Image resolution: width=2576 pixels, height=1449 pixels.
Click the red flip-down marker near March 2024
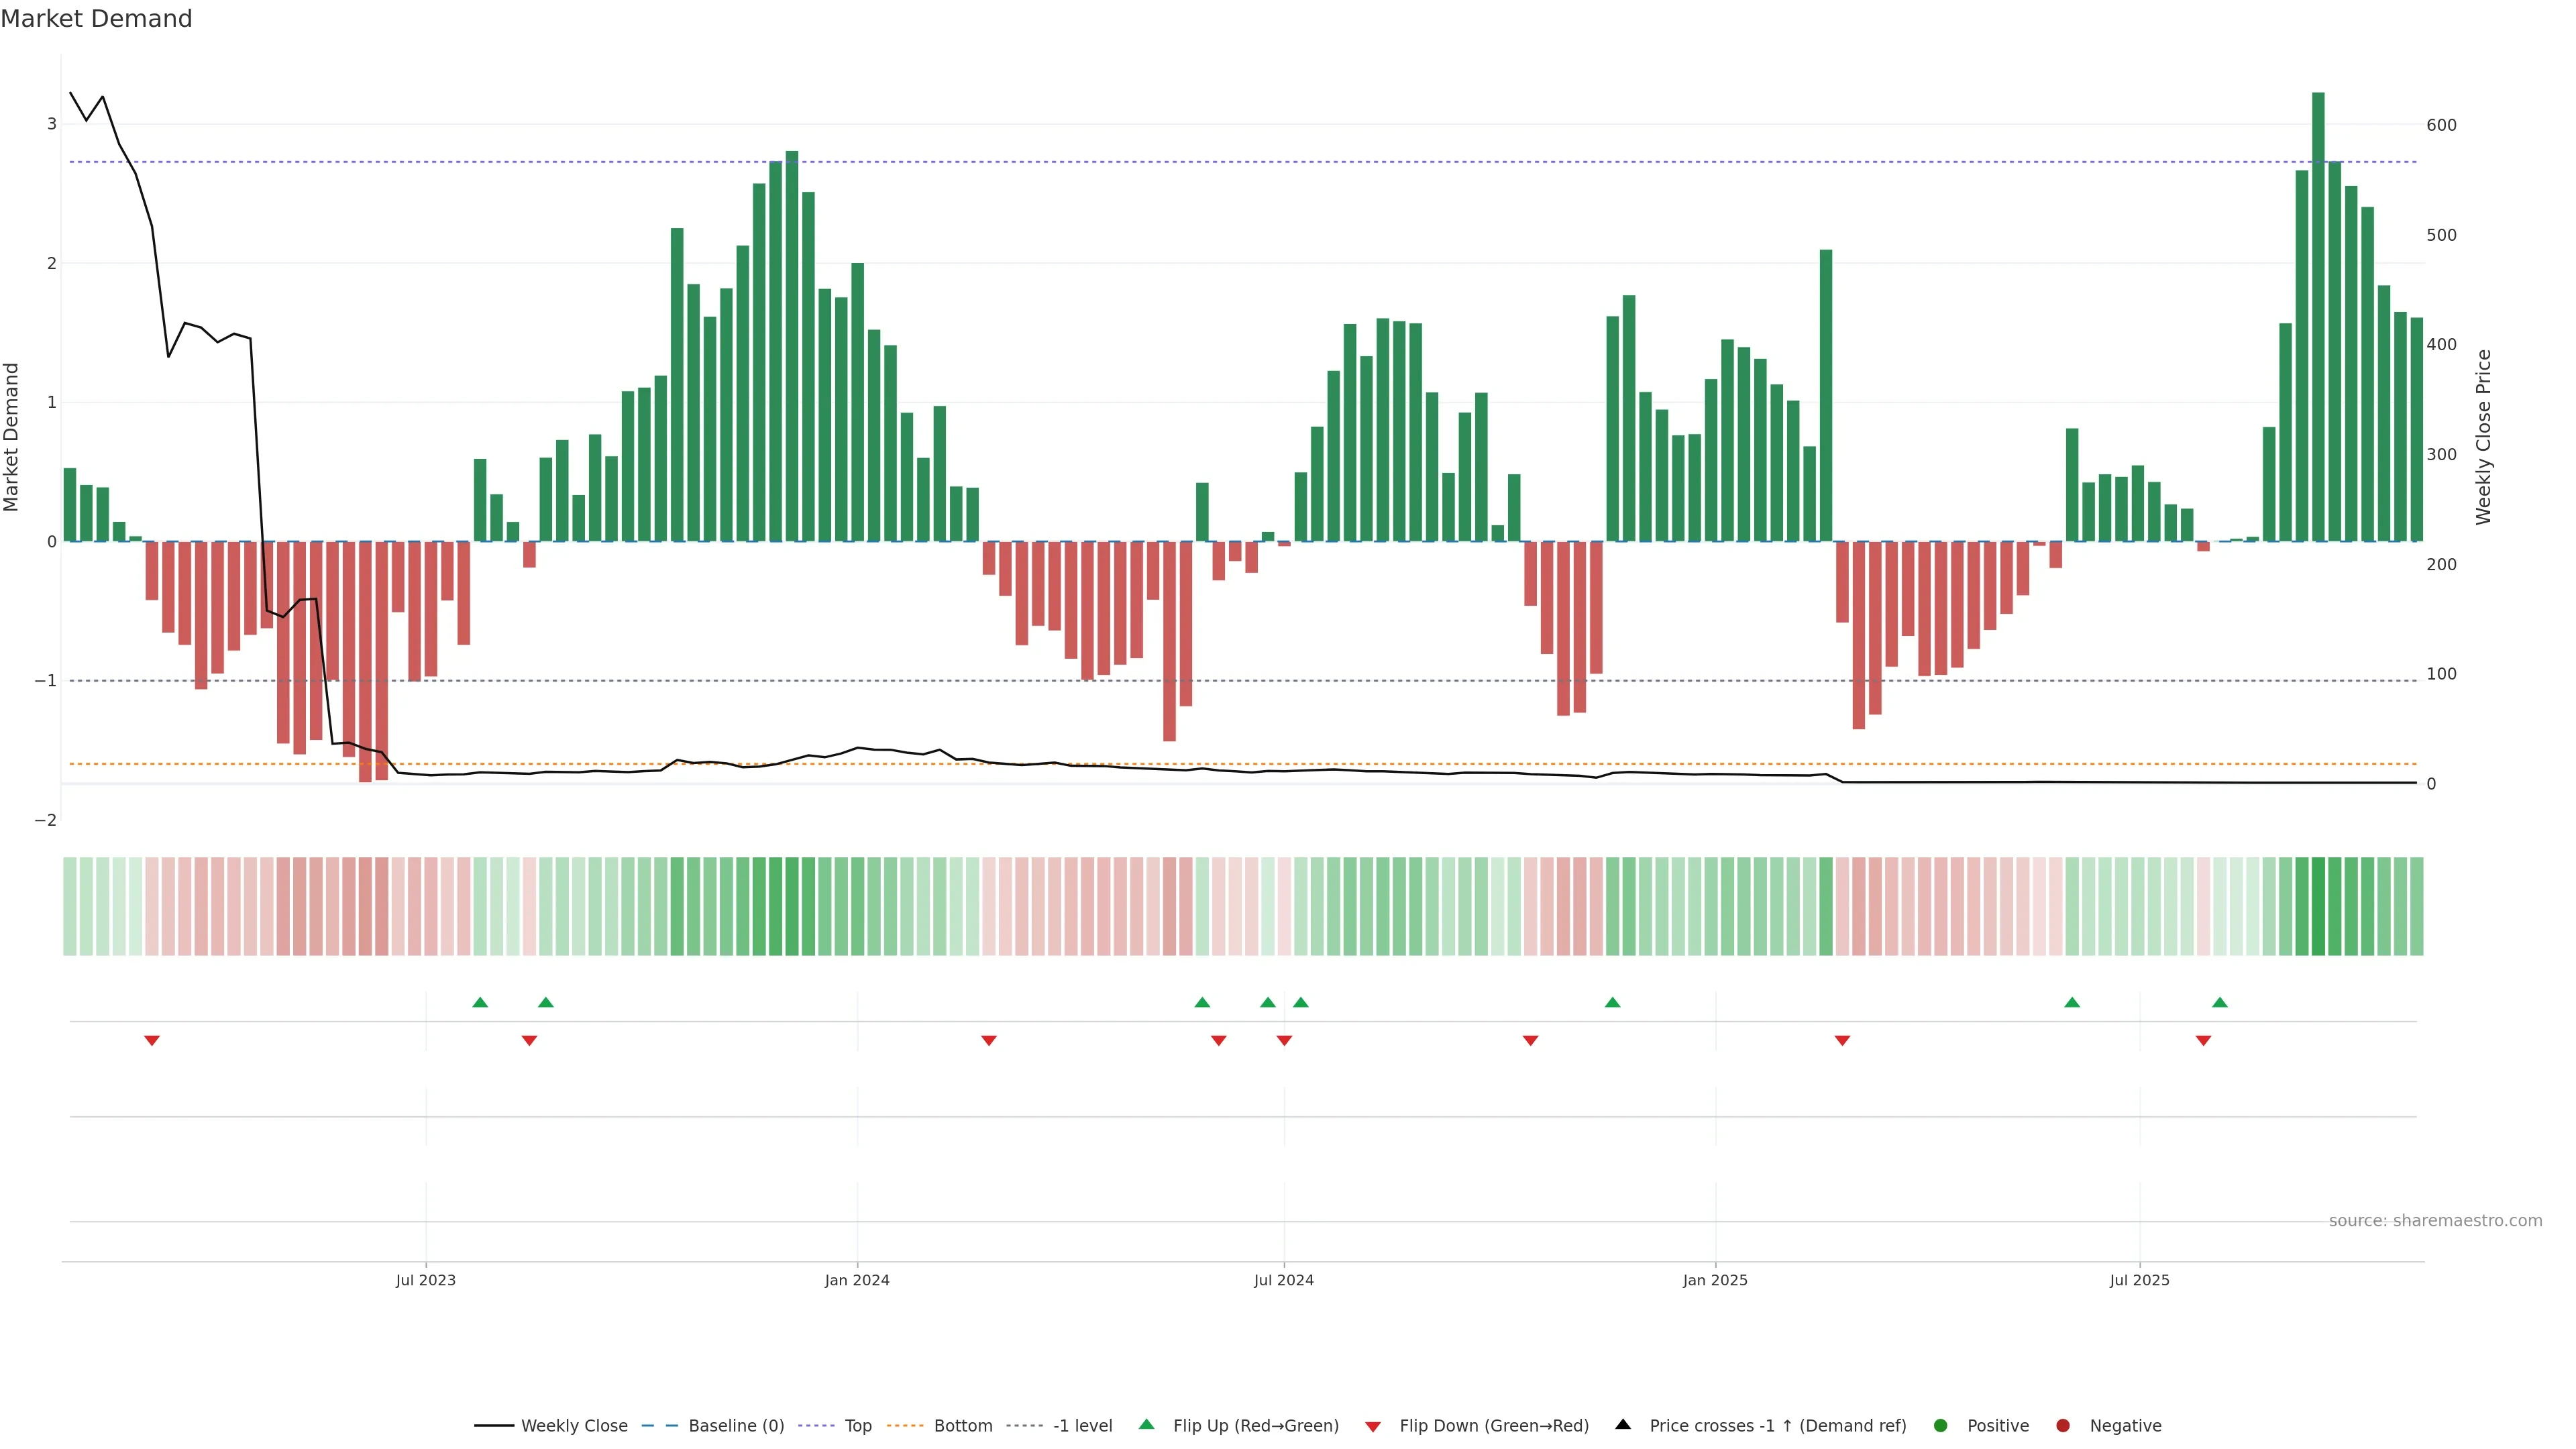989,1041
